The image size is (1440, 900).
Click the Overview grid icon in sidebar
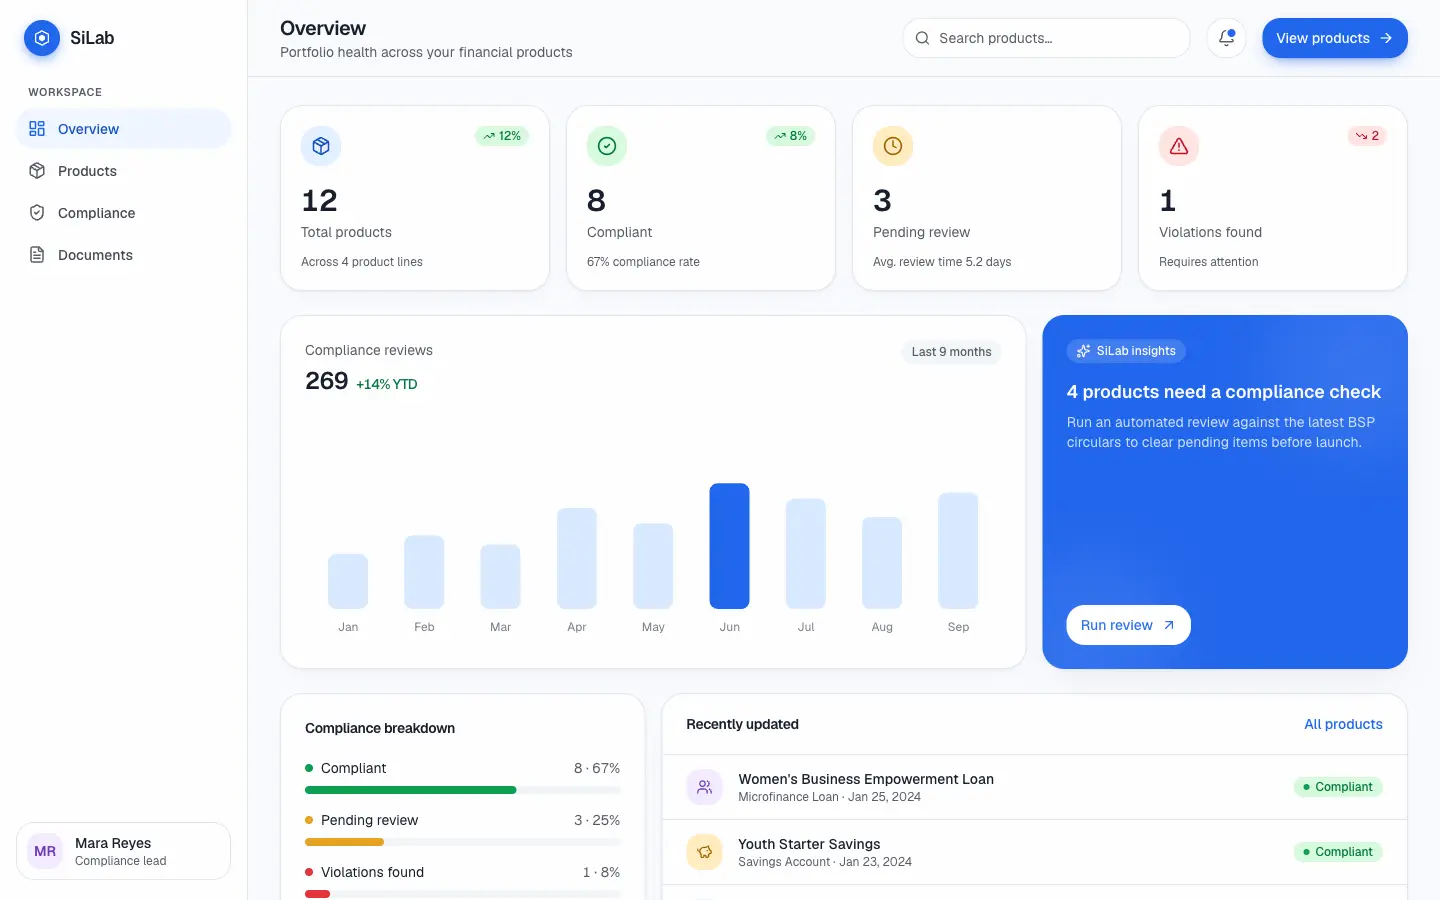(x=37, y=129)
